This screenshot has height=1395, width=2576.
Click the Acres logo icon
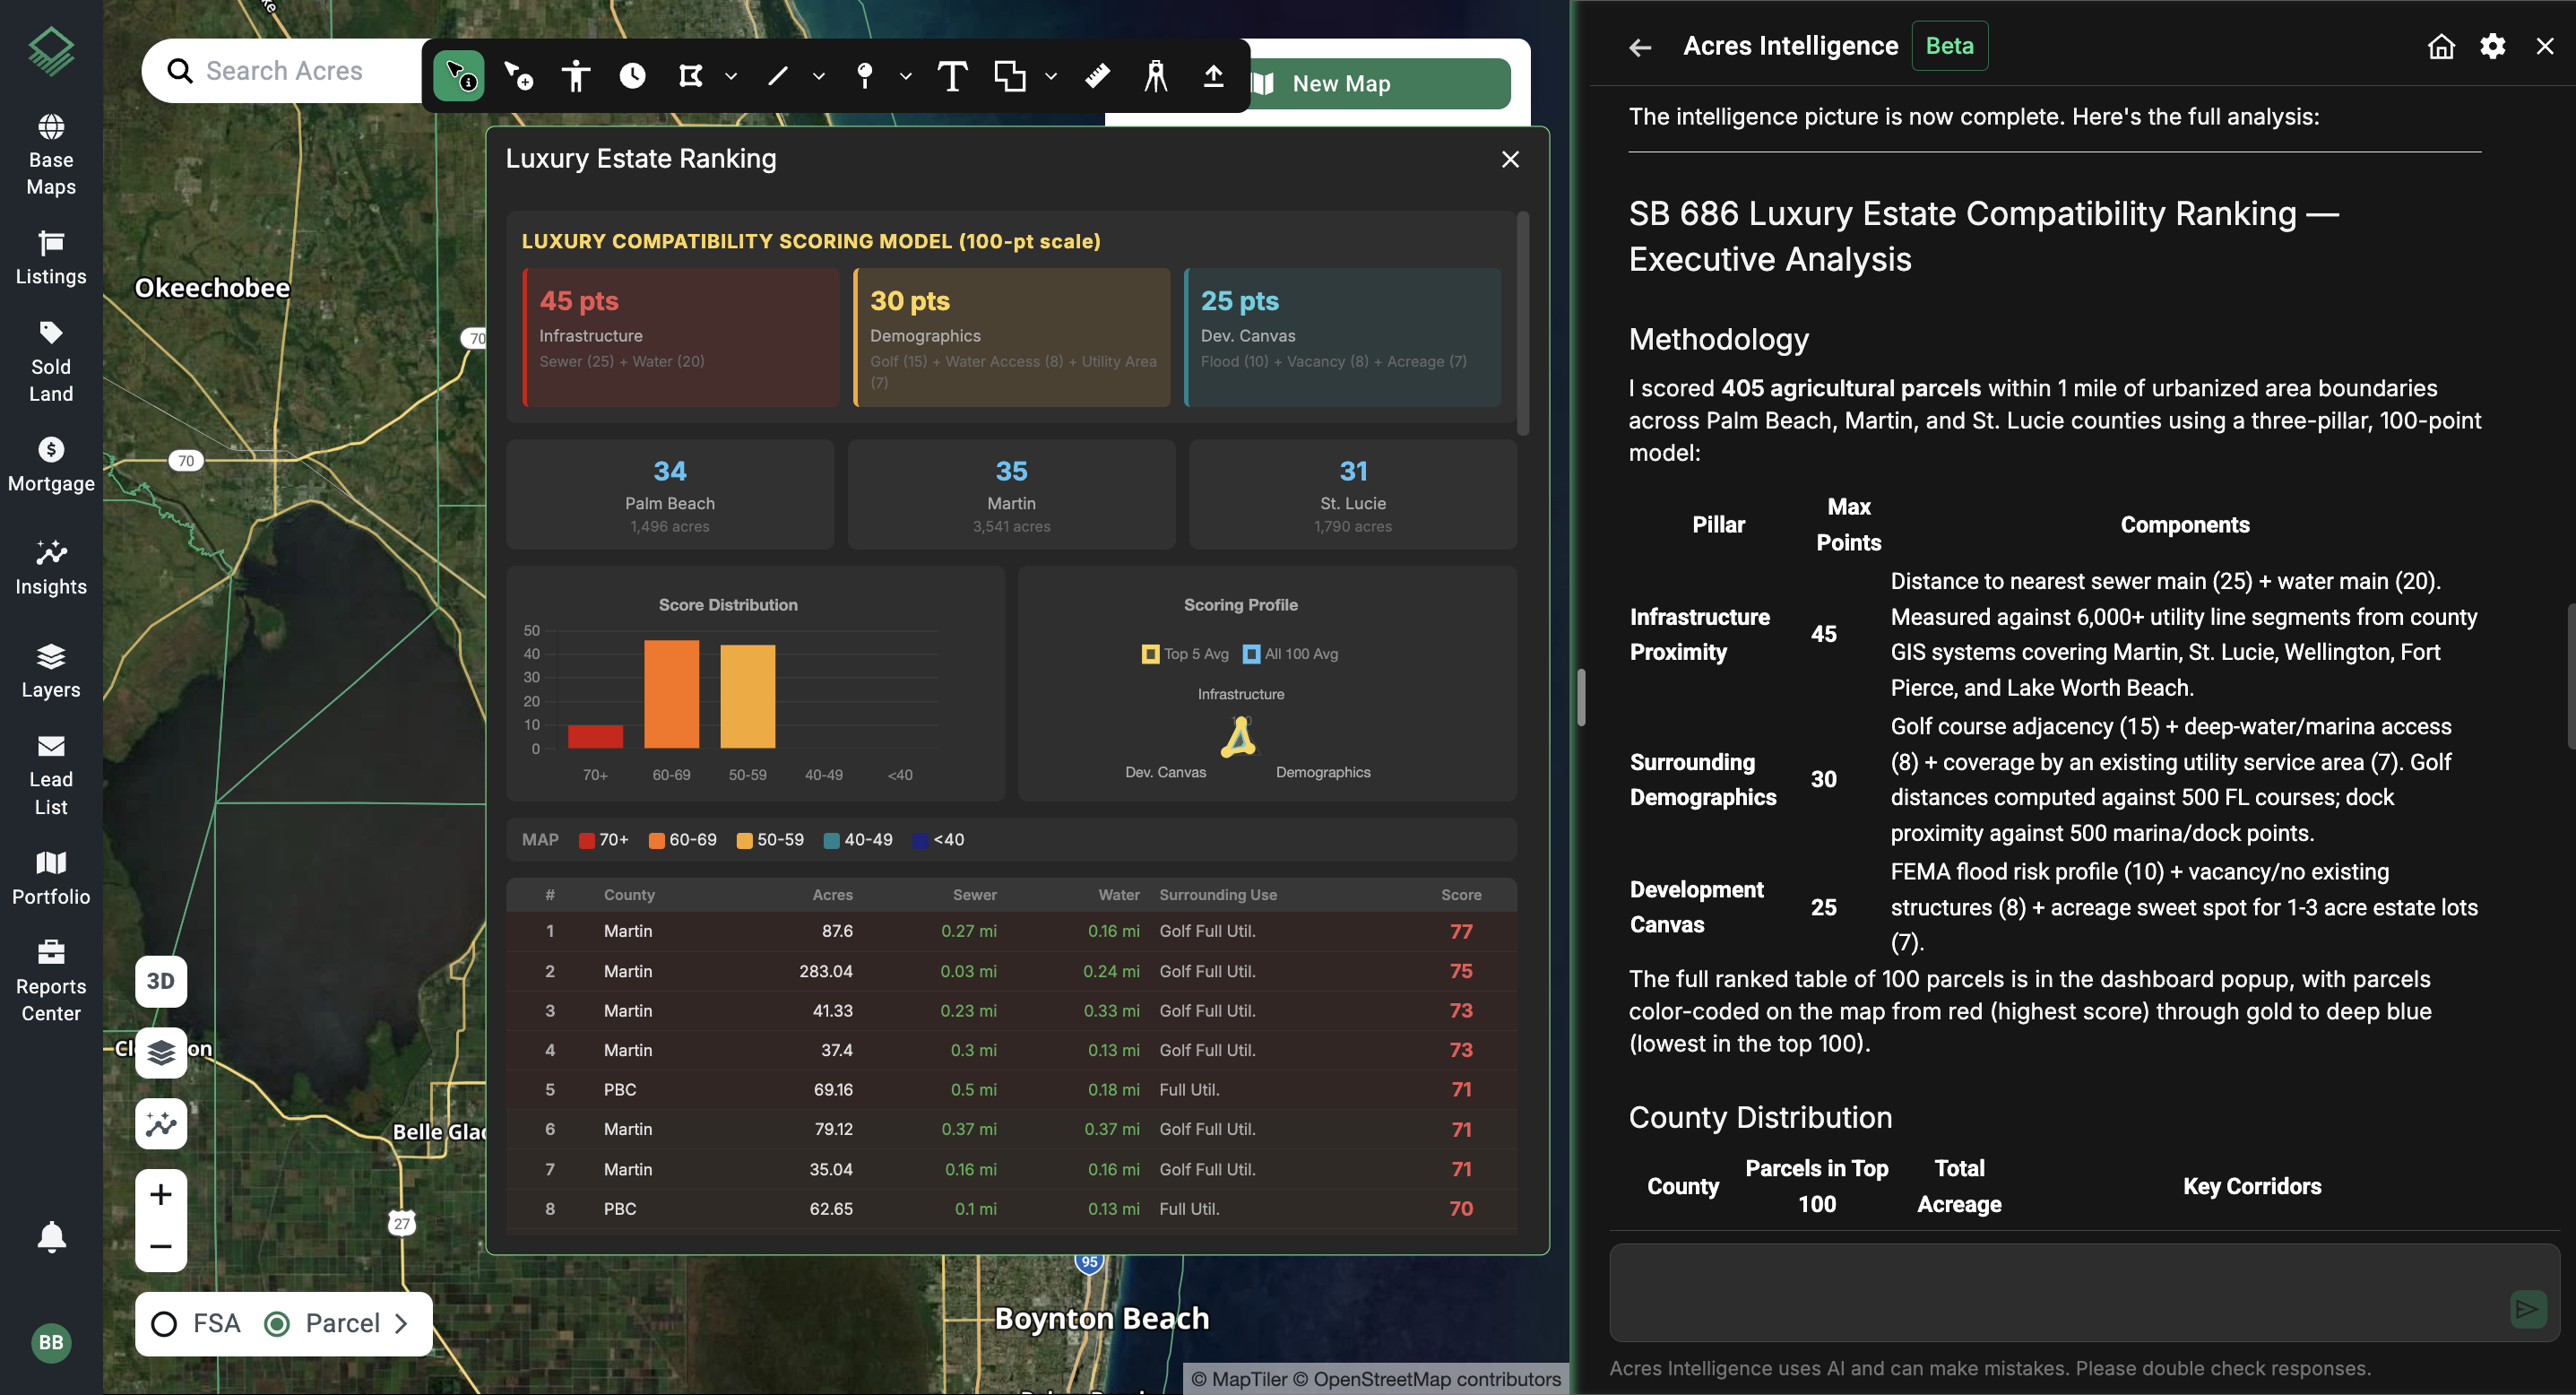pyautogui.click(x=51, y=49)
